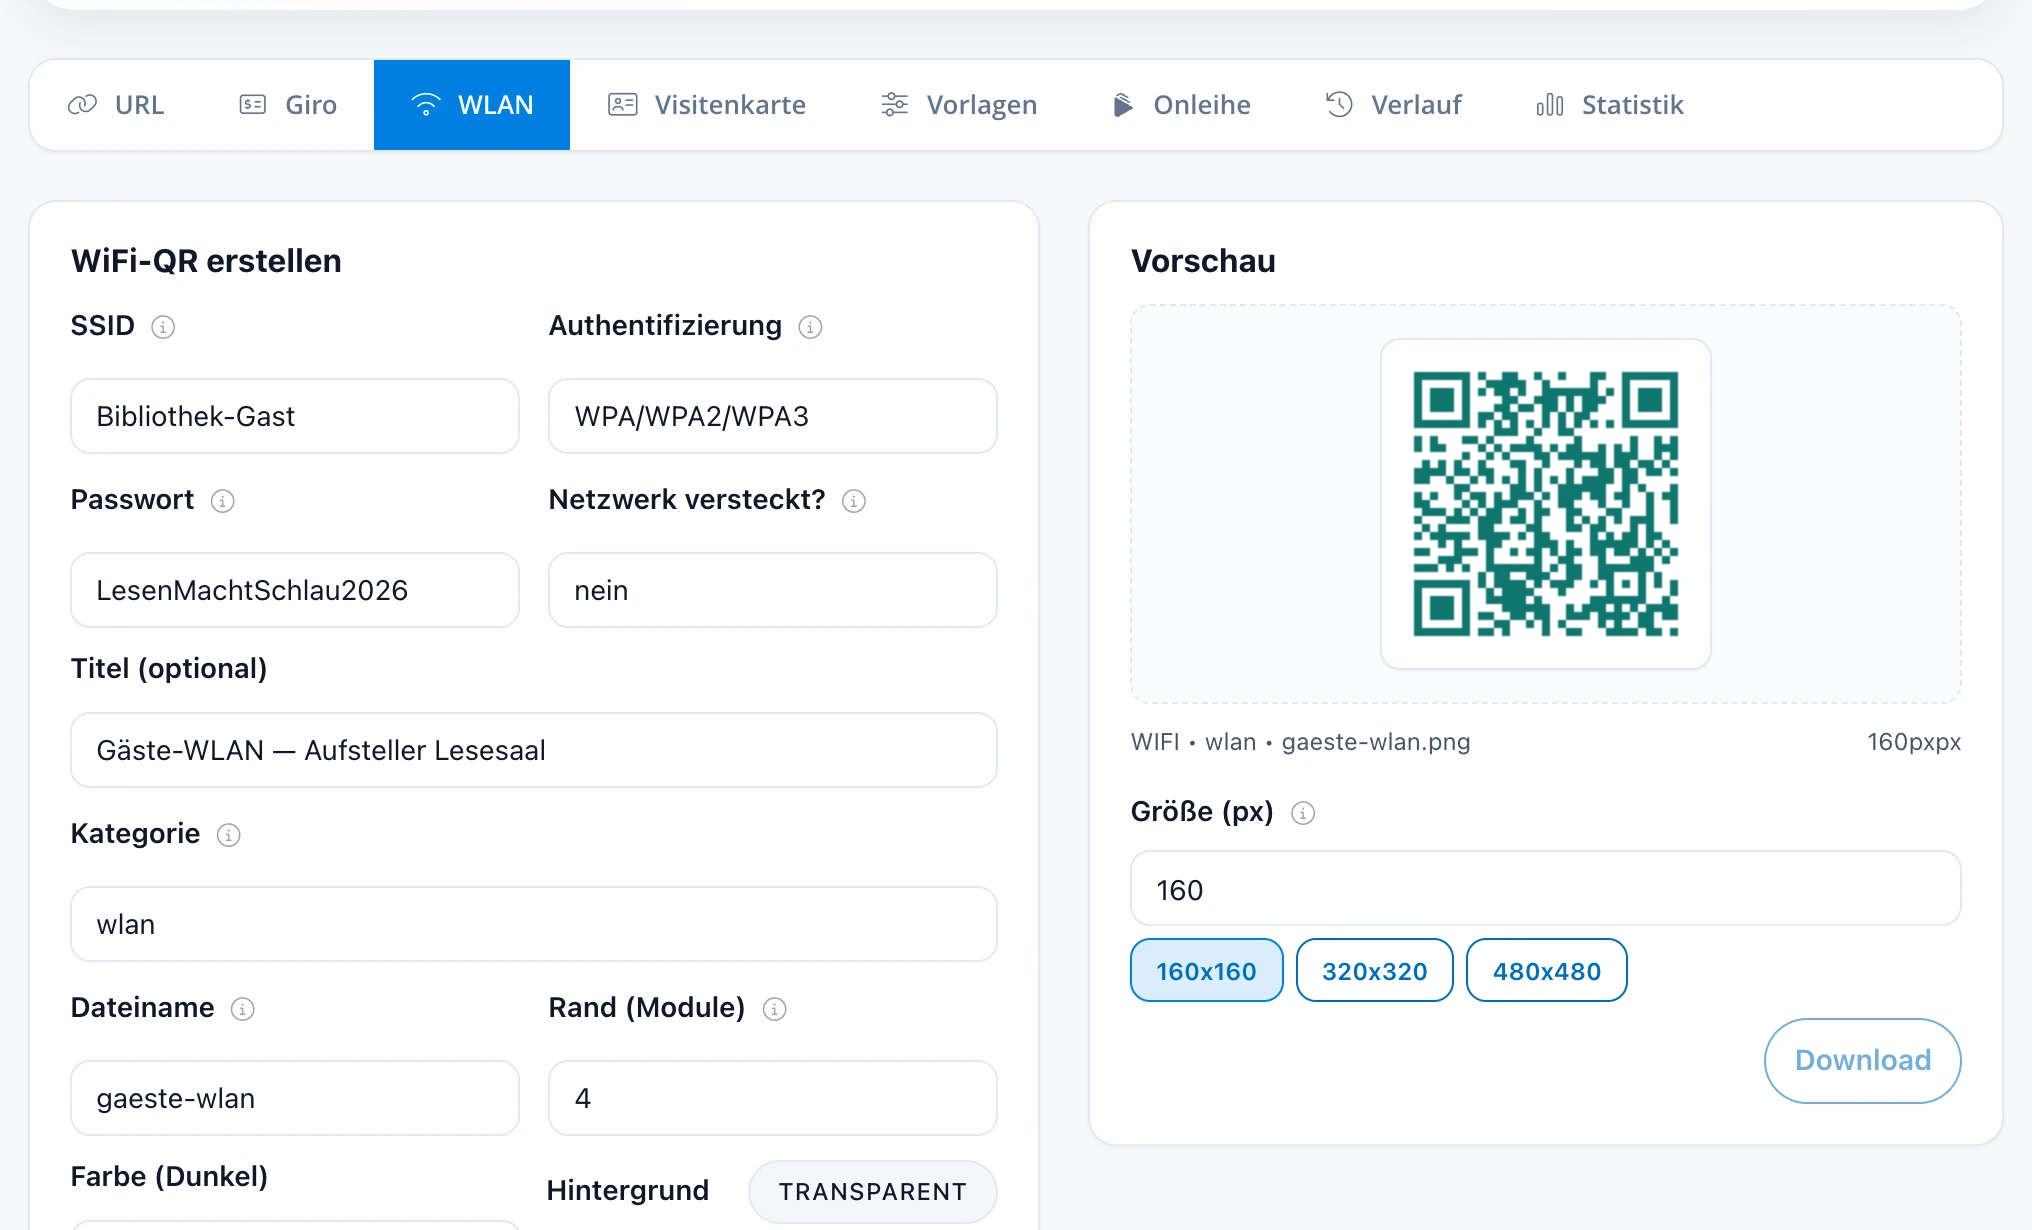The width and height of the screenshot is (2032, 1230).
Task: Edit the Passwort field
Action: coord(295,590)
